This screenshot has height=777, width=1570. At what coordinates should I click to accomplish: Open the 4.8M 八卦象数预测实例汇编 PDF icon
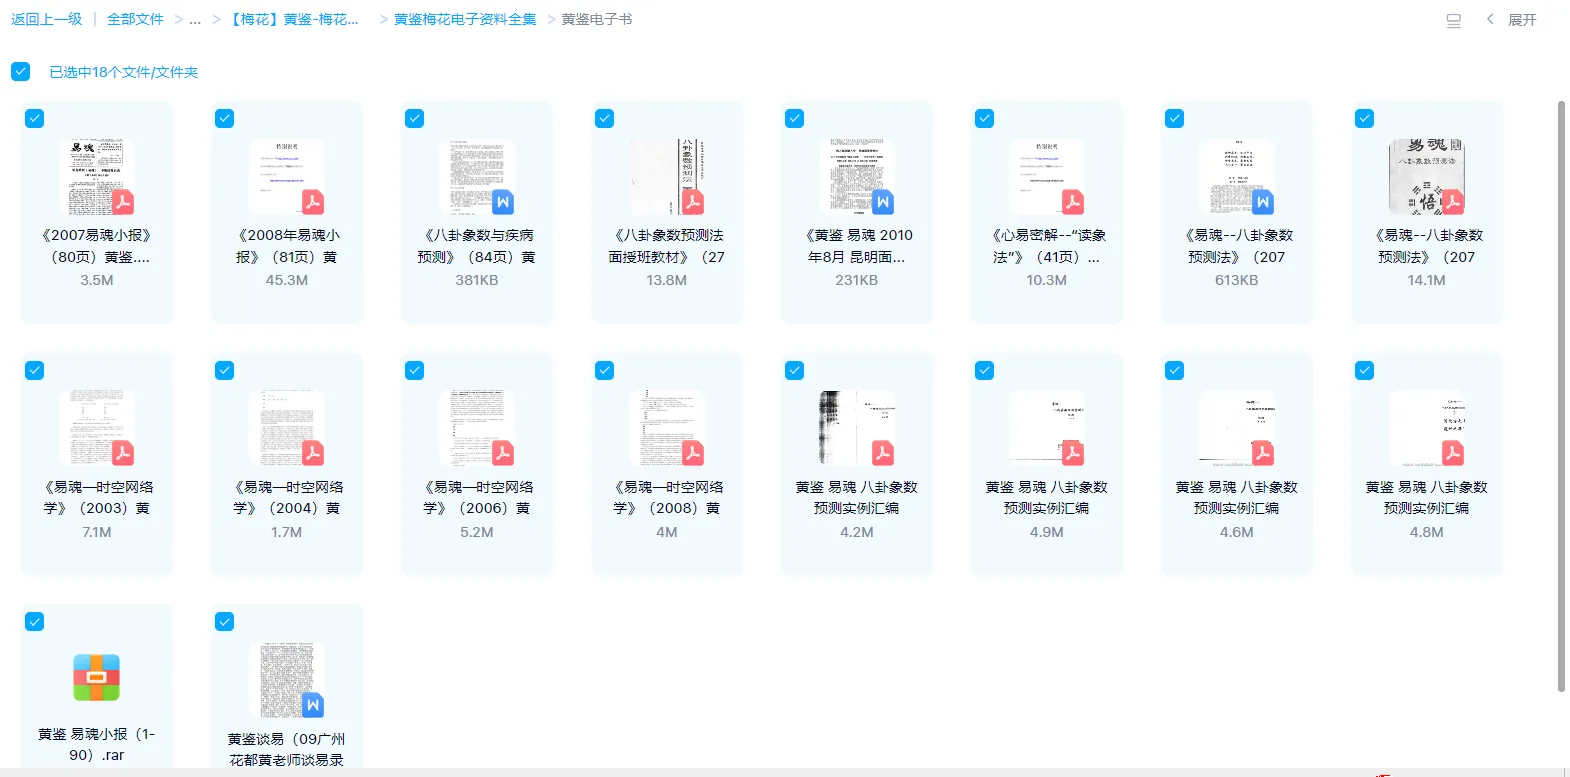pos(1427,428)
